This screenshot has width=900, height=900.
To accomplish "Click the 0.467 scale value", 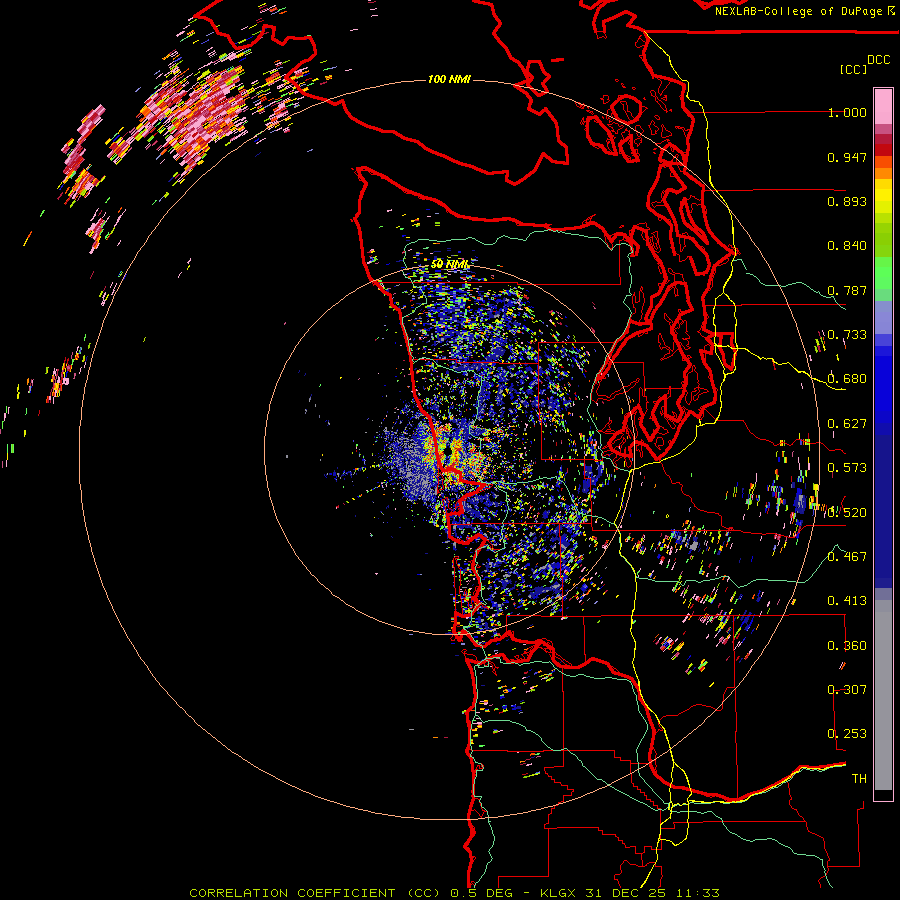I will click(x=847, y=556).
